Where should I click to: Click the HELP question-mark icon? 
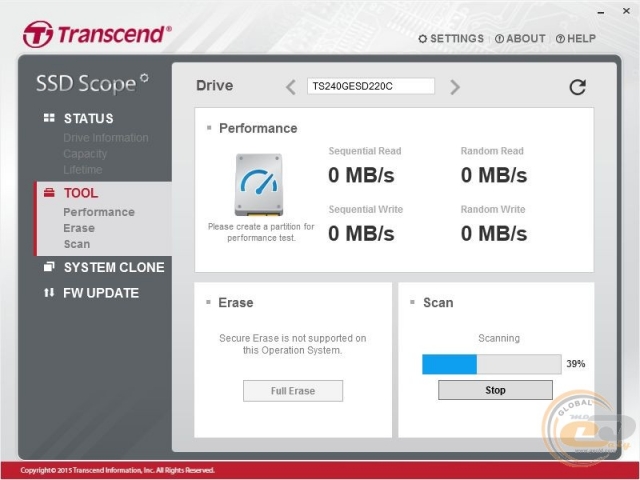tap(560, 39)
